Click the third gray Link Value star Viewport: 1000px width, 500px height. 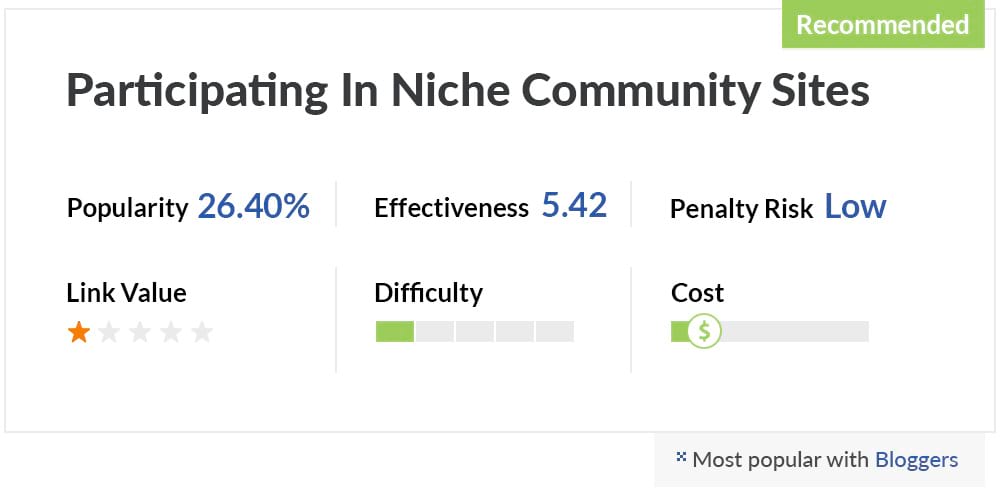[x=140, y=332]
